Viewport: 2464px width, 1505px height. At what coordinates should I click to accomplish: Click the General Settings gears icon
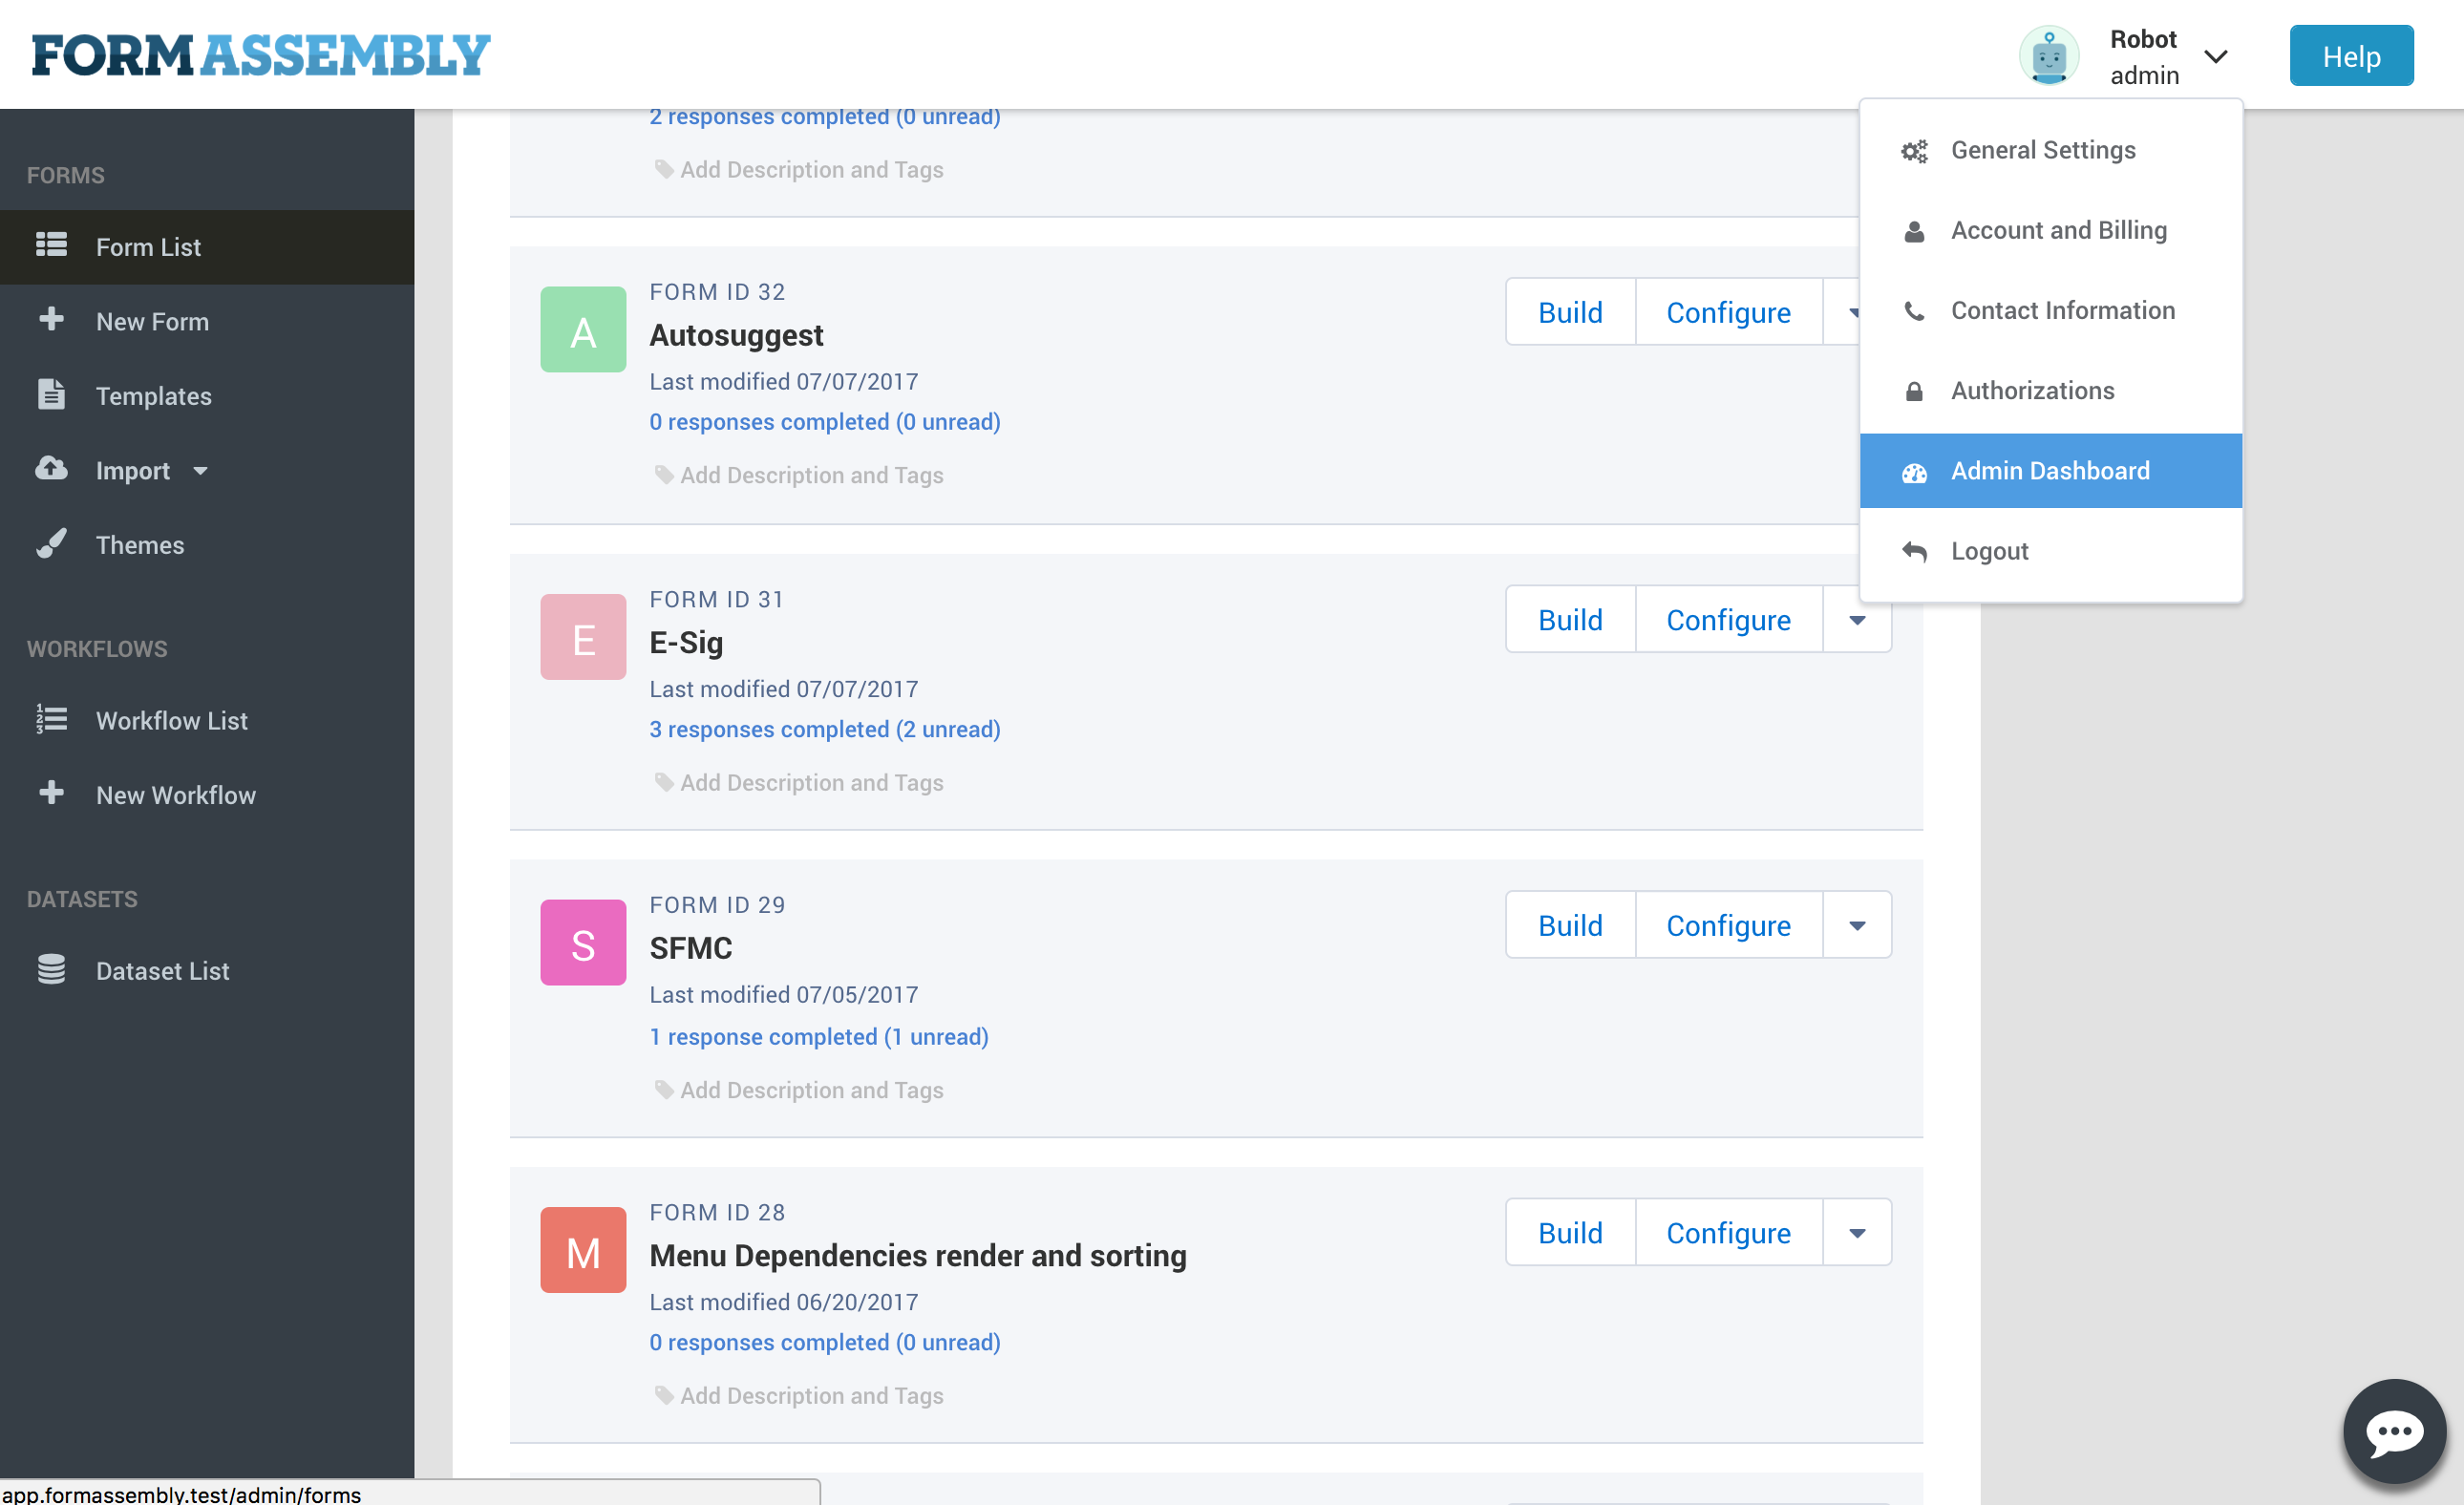(1914, 151)
